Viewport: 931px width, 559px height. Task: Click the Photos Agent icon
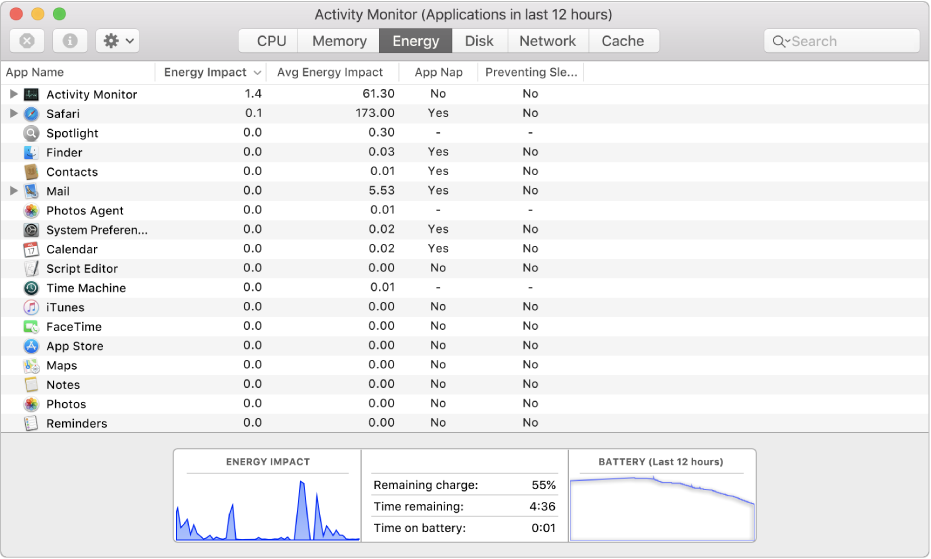(x=31, y=210)
